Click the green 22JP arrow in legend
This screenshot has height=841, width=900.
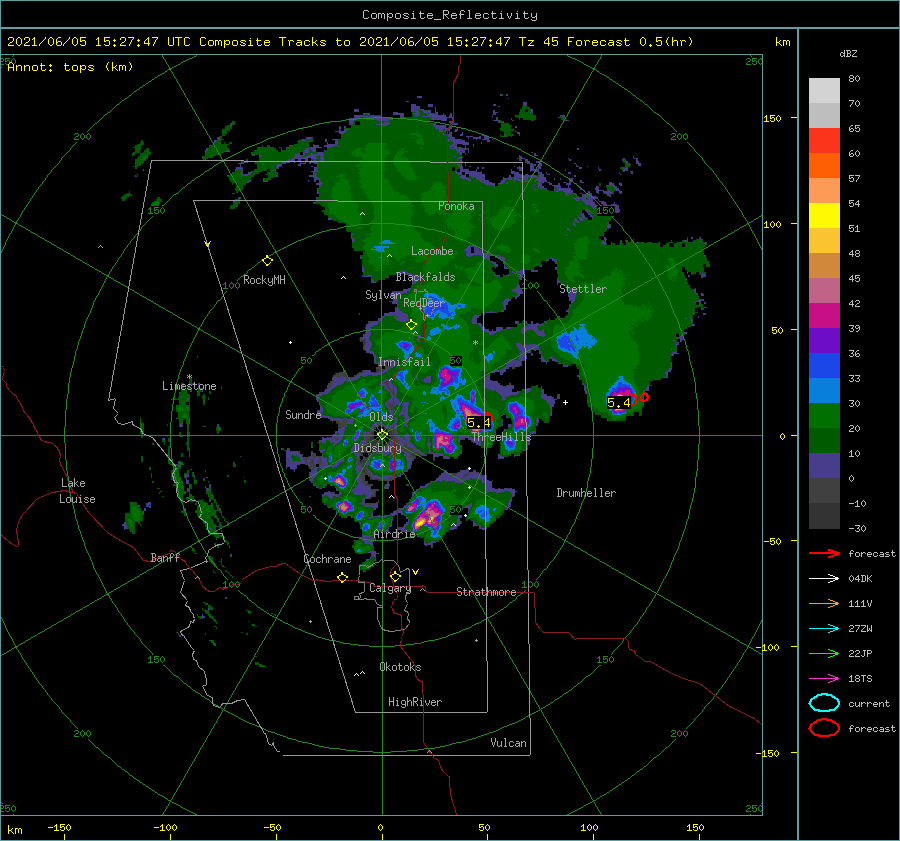point(824,653)
